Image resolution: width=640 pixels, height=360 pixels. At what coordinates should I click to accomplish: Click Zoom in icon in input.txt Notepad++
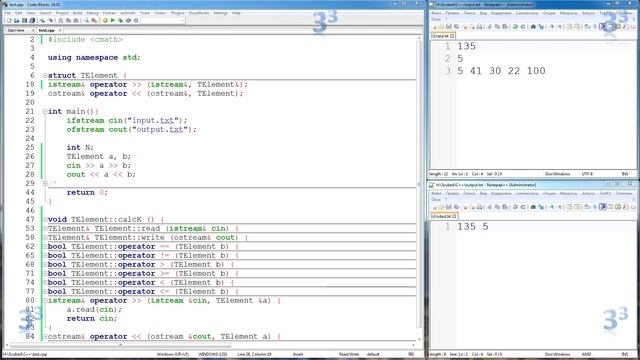tap(551, 27)
